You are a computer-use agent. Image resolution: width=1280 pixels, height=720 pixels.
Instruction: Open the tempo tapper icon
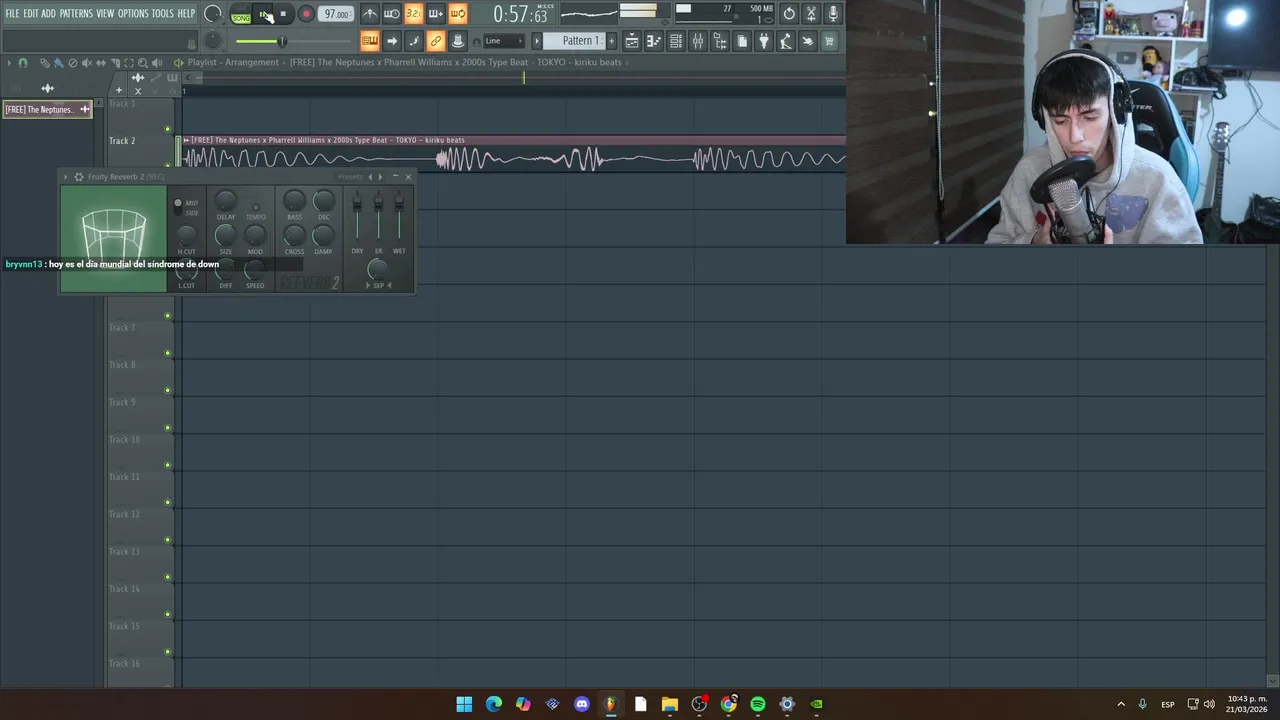click(x=786, y=41)
